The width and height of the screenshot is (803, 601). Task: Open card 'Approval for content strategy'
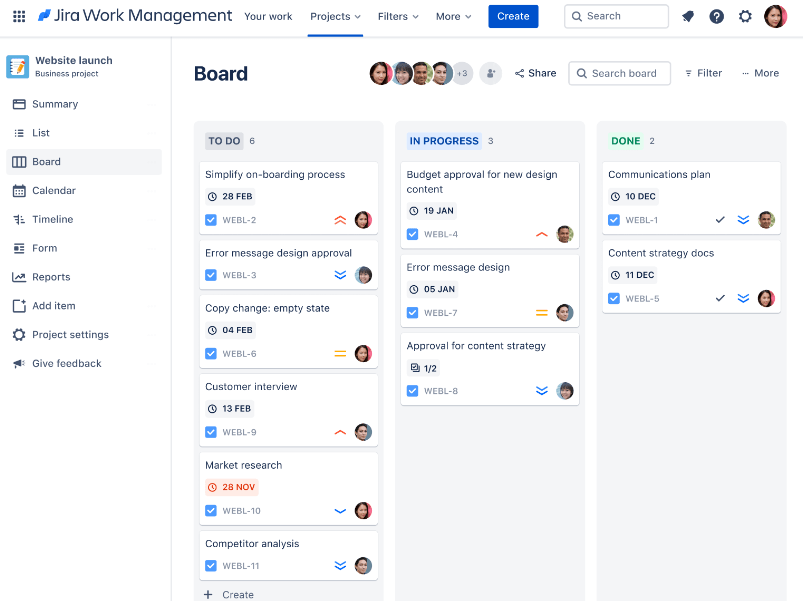click(x=490, y=369)
